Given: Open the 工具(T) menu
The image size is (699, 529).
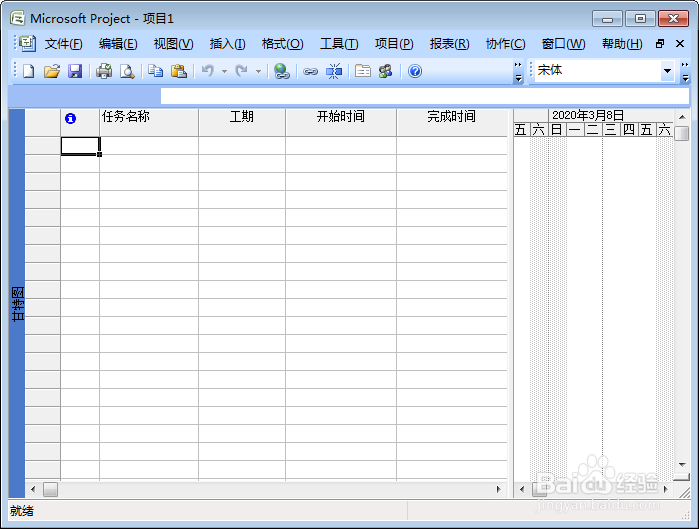Looking at the screenshot, I should [339, 44].
